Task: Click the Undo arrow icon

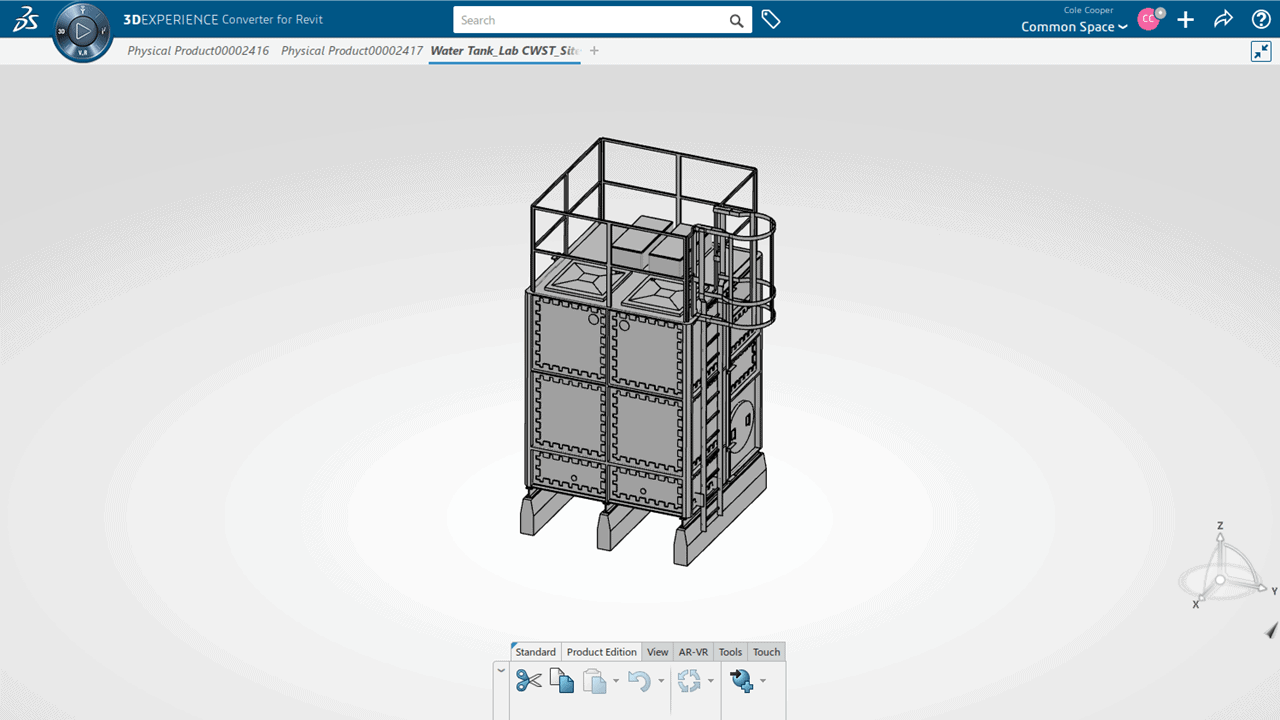Action: 639,681
